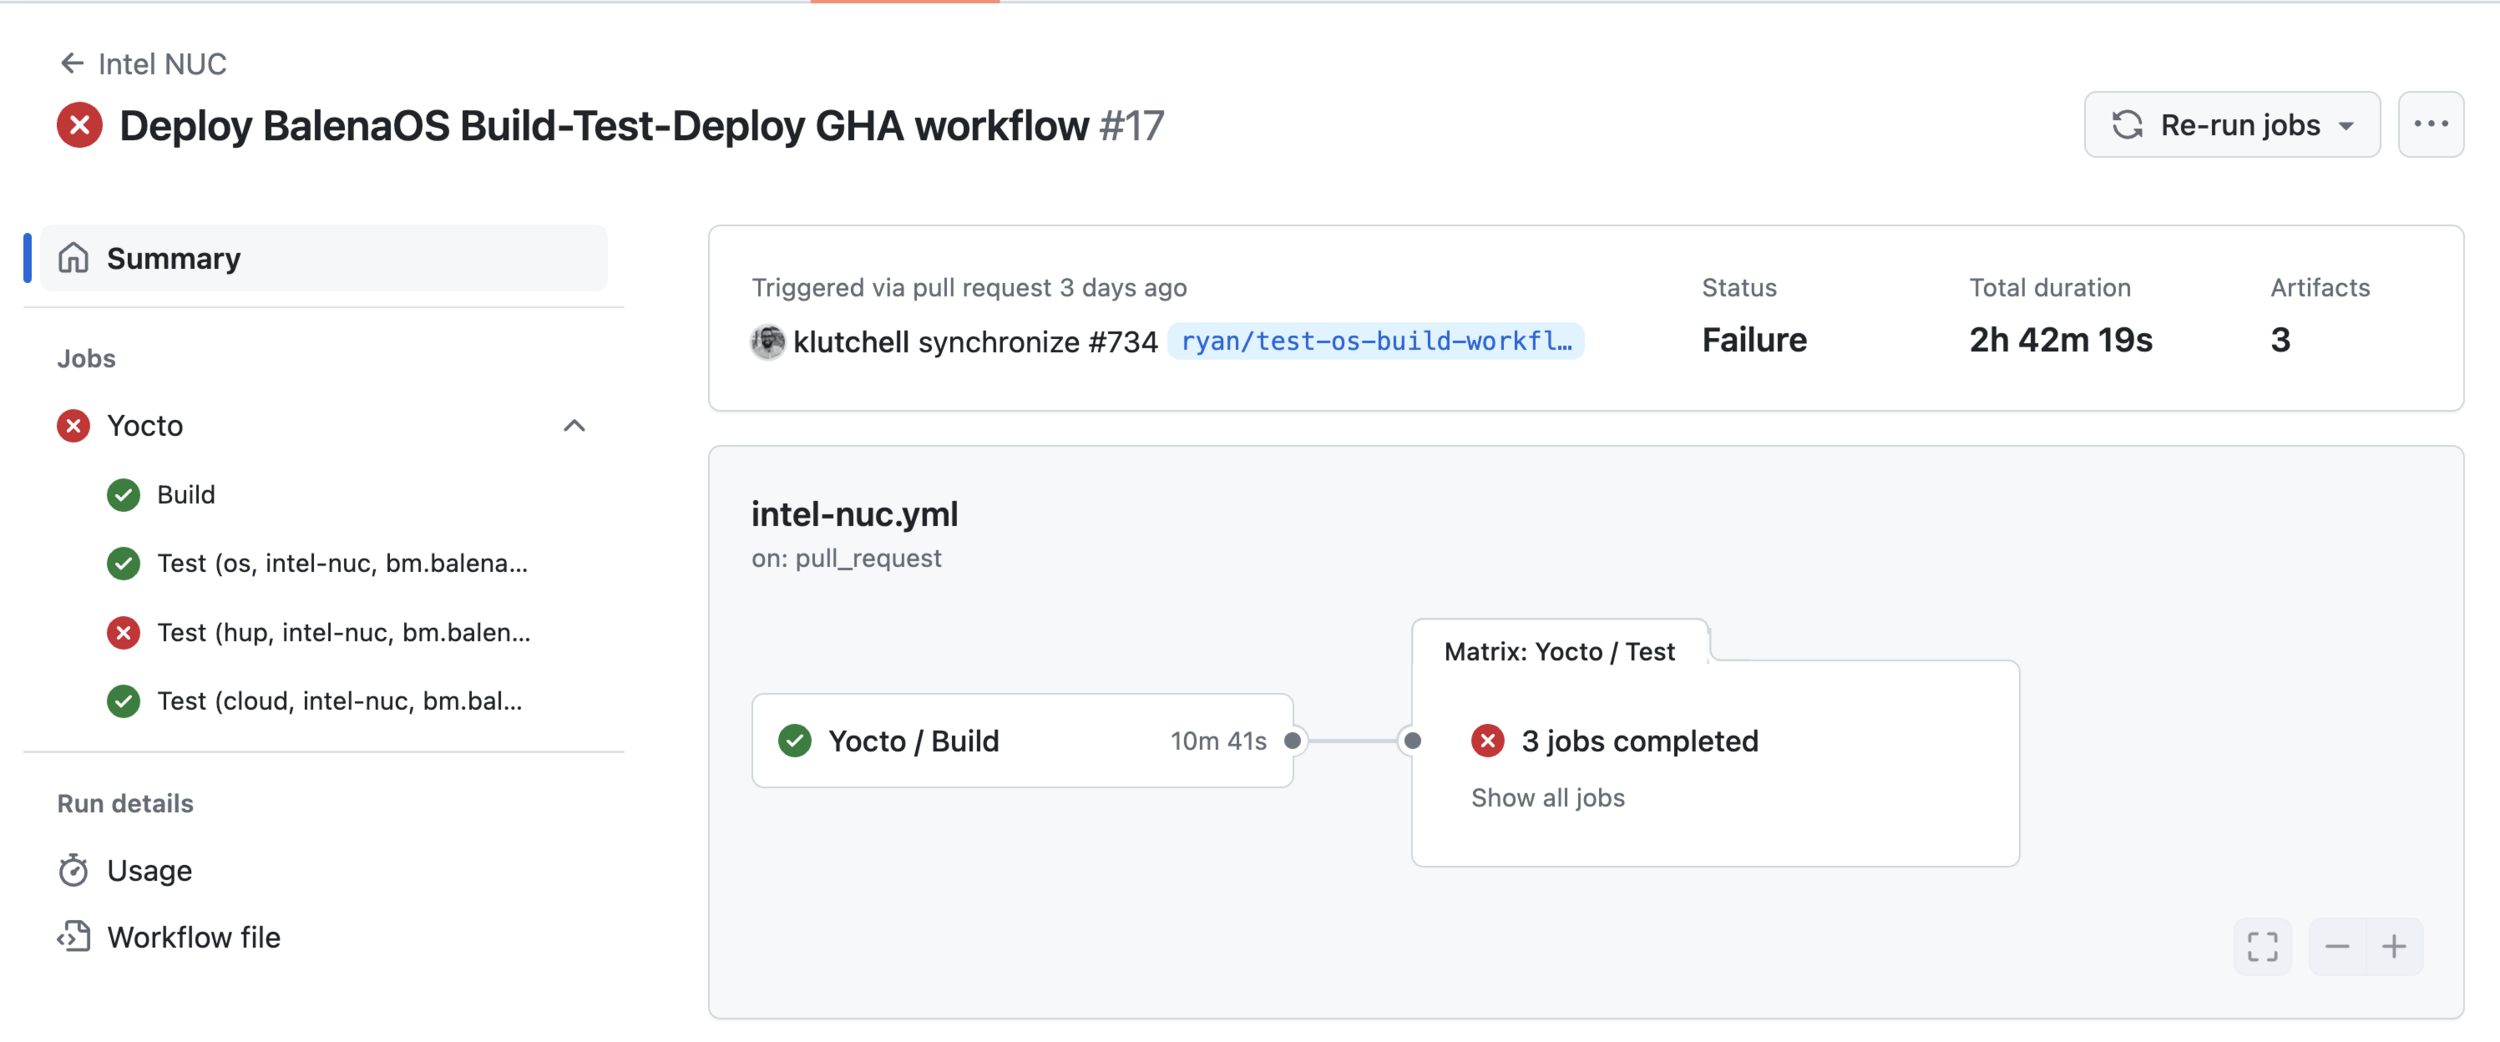The height and width of the screenshot is (1042, 2500).
Task: Open the Re-run jobs dropdown caret
Action: 2346,126
